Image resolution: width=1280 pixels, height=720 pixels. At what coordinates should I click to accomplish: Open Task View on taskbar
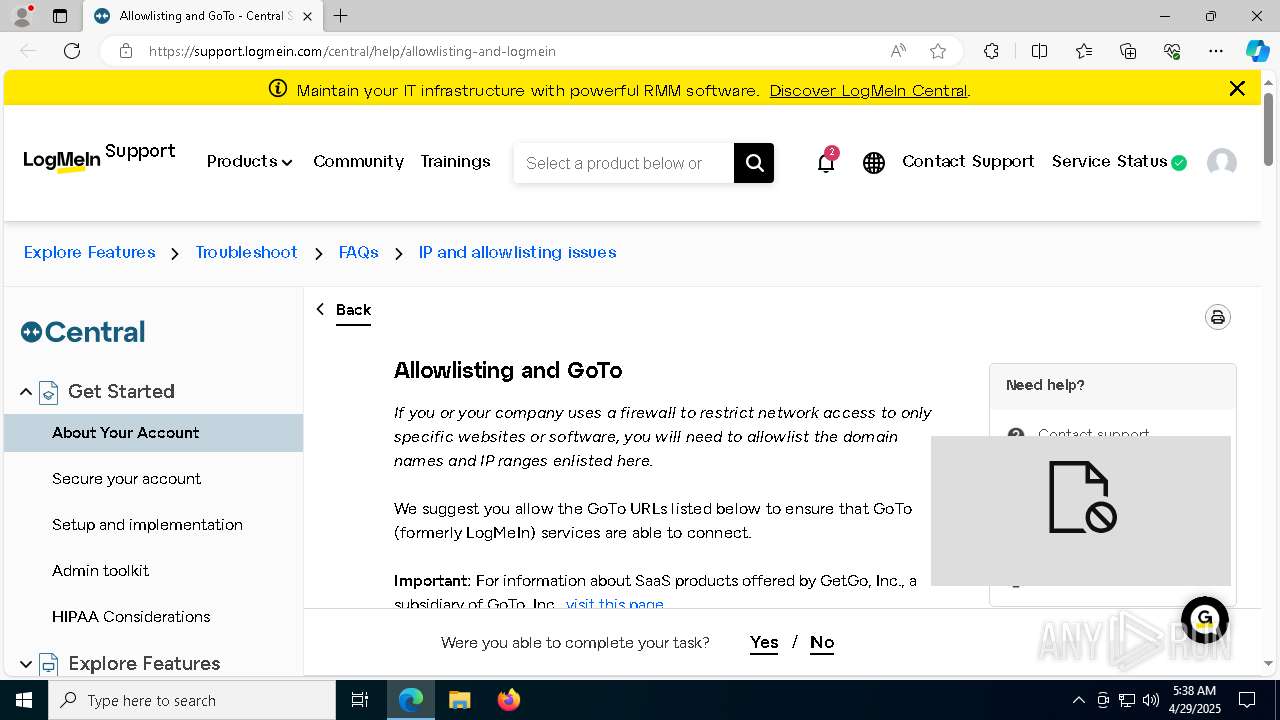click(360, 700)
